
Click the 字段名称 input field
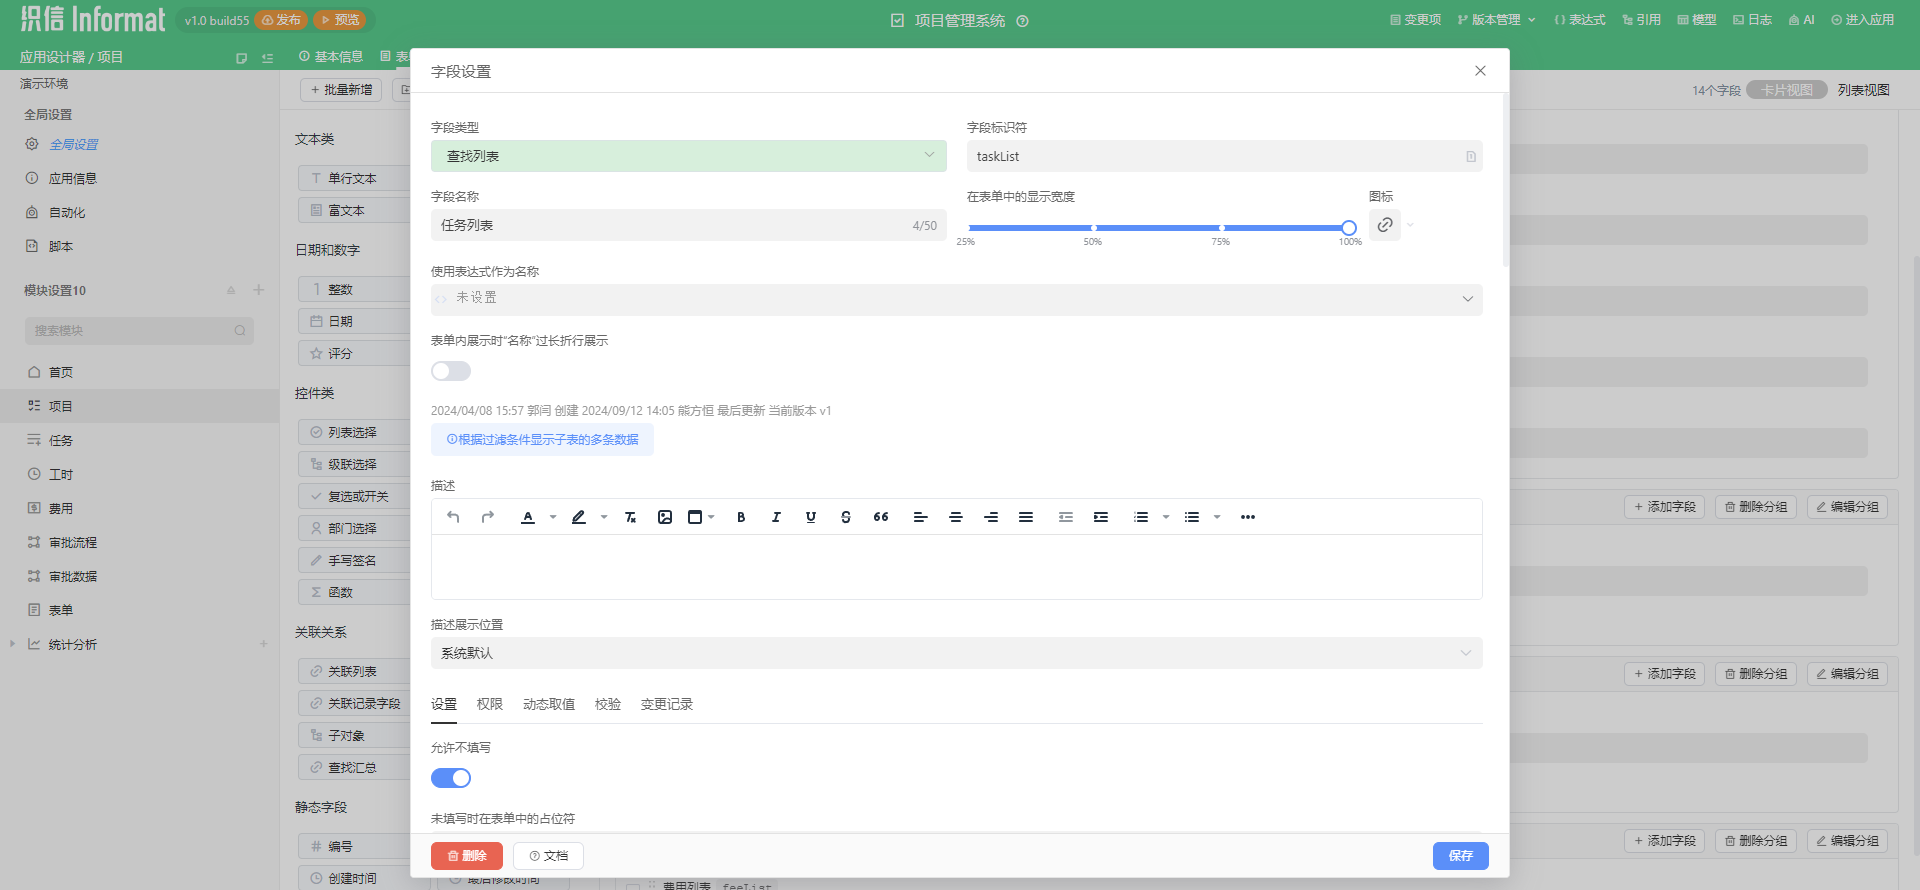[x=689, y=225]
